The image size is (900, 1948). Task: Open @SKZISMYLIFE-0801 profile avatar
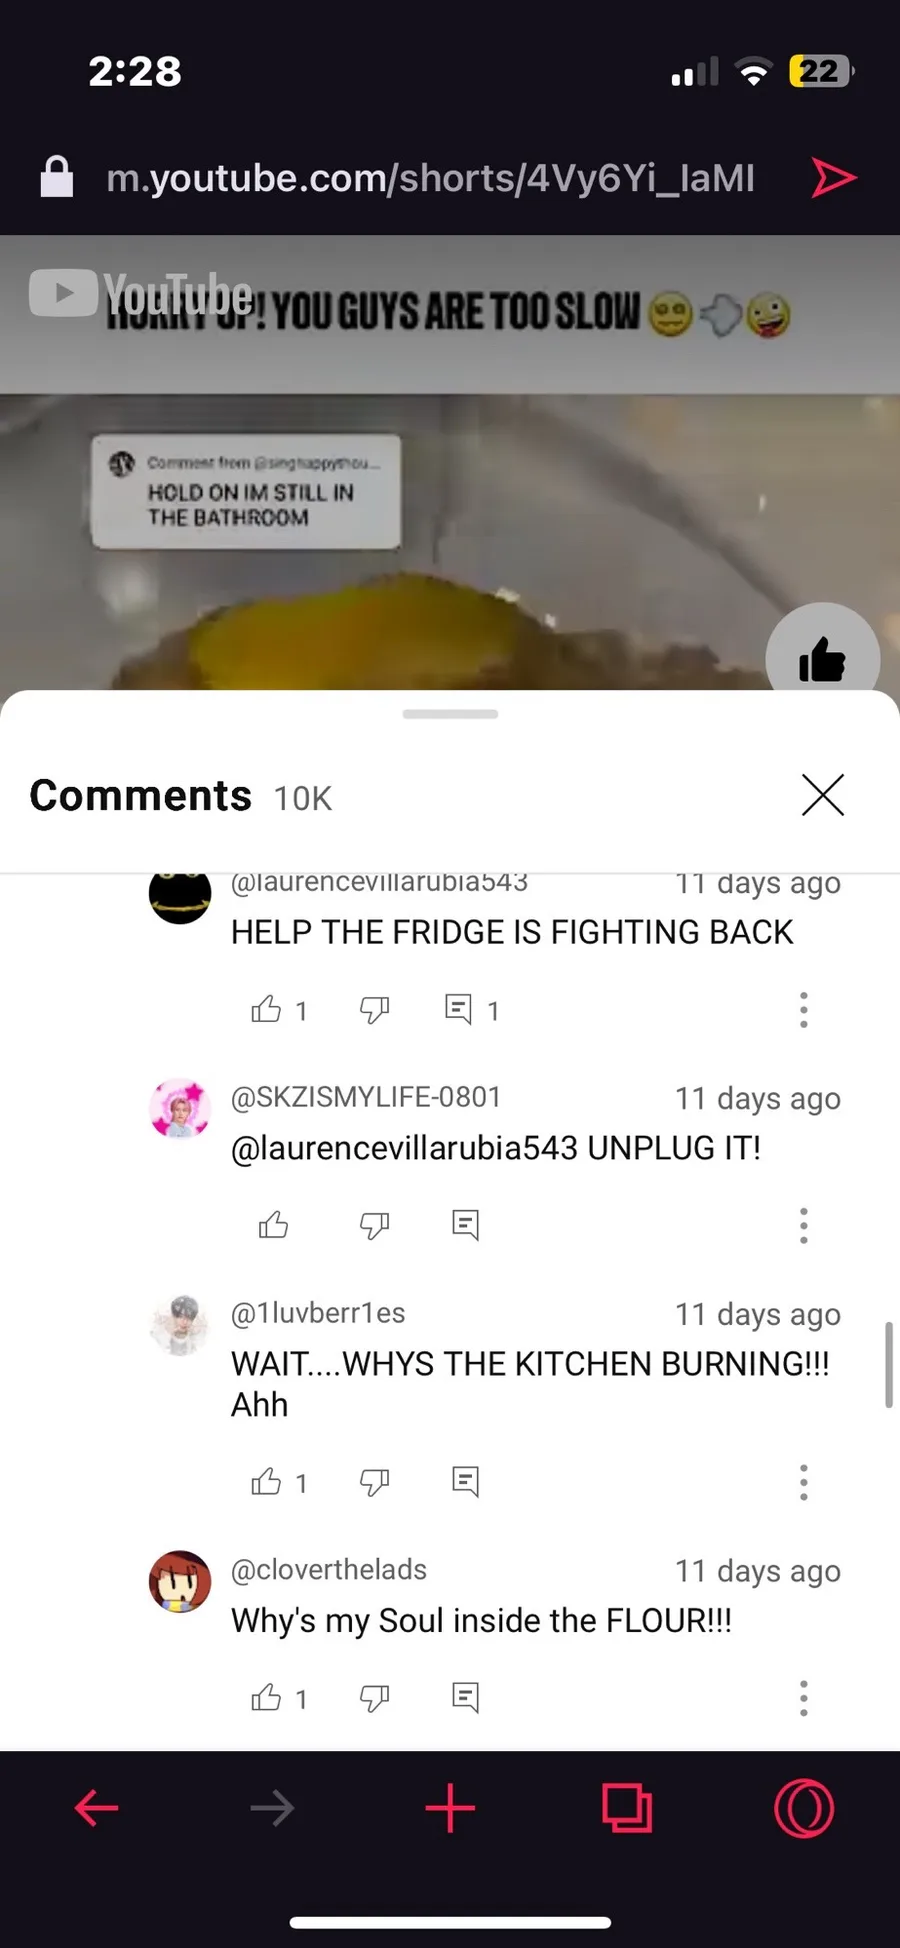180,1108
